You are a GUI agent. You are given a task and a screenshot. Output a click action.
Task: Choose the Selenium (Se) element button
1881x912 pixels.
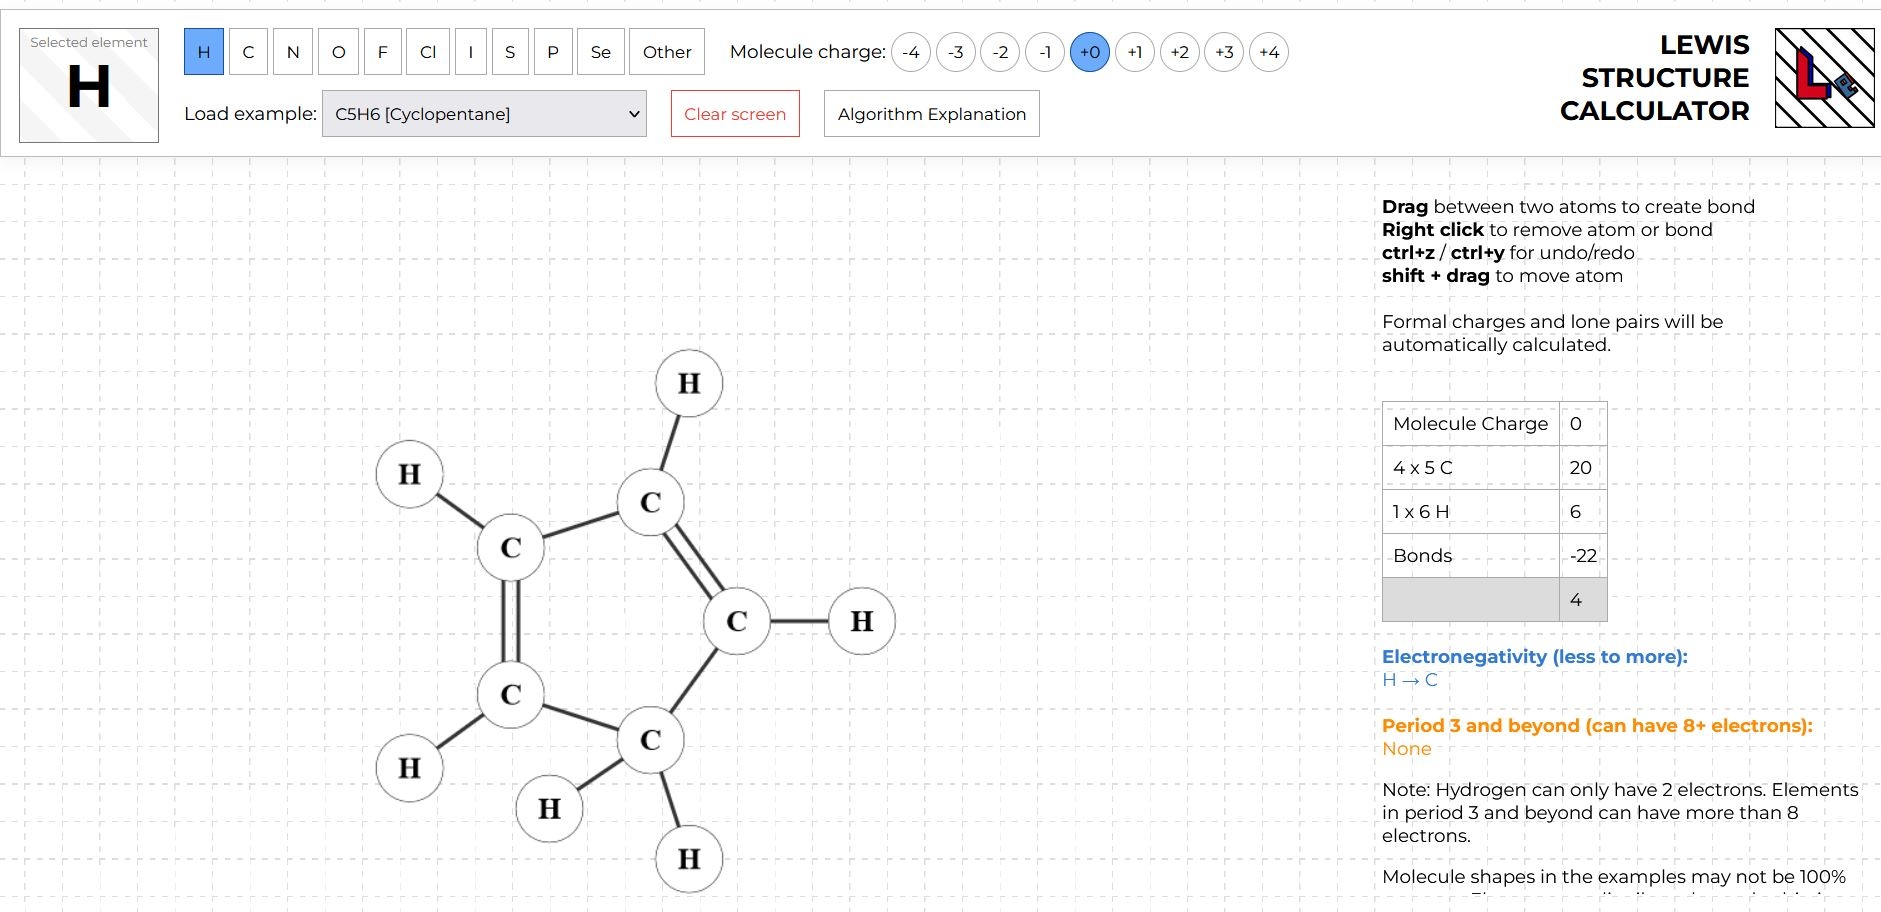(x=600, y=52)
